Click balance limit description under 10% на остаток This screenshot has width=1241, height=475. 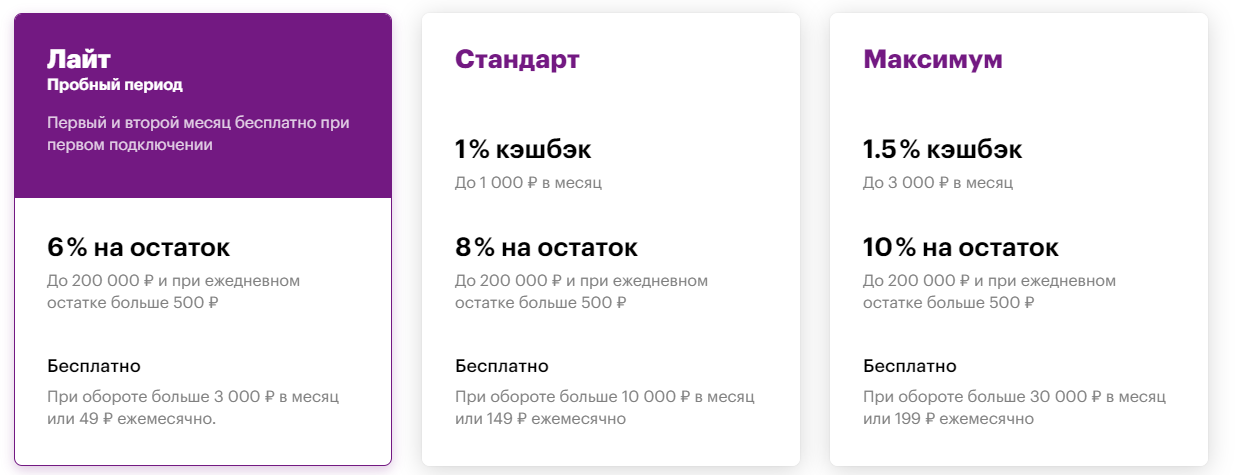click(x=989, y=290)
